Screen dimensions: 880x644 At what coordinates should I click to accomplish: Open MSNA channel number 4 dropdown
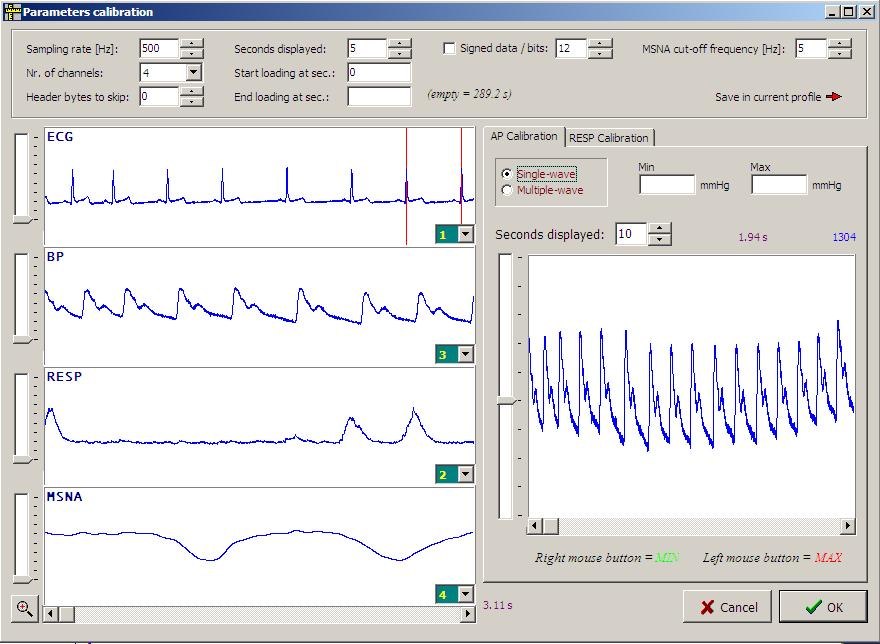(x=466, y=594)
